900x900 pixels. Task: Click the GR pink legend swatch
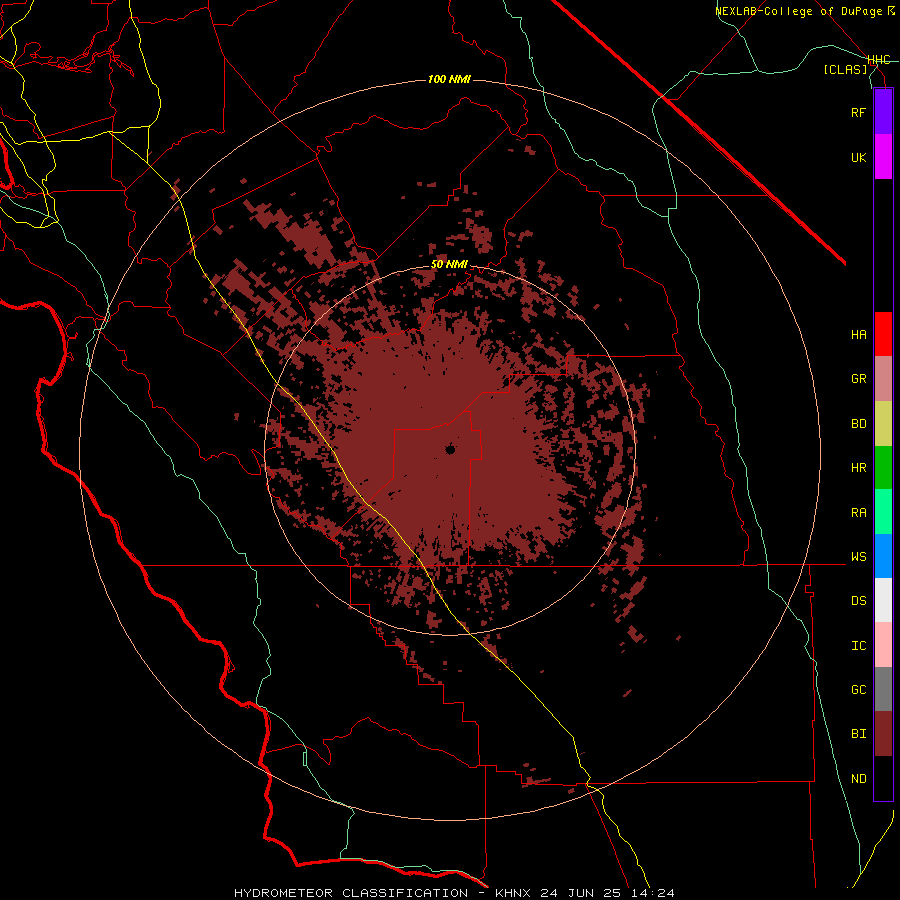(x=883, y=379)
